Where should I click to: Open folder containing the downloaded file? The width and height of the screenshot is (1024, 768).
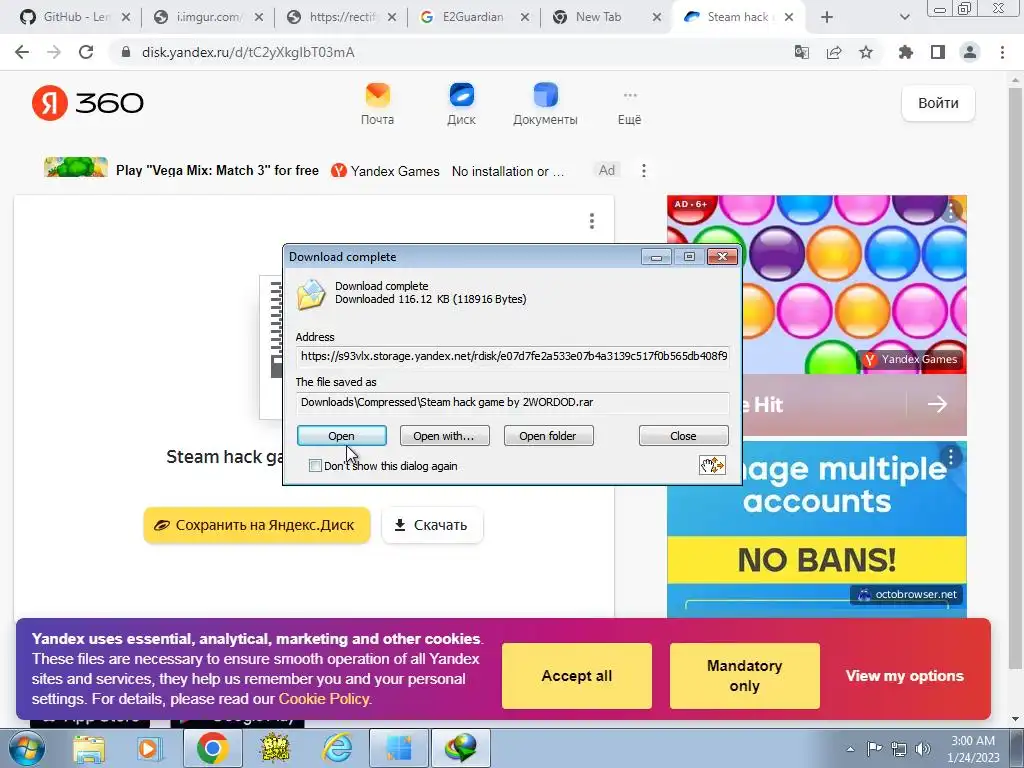tap(548, 436)
